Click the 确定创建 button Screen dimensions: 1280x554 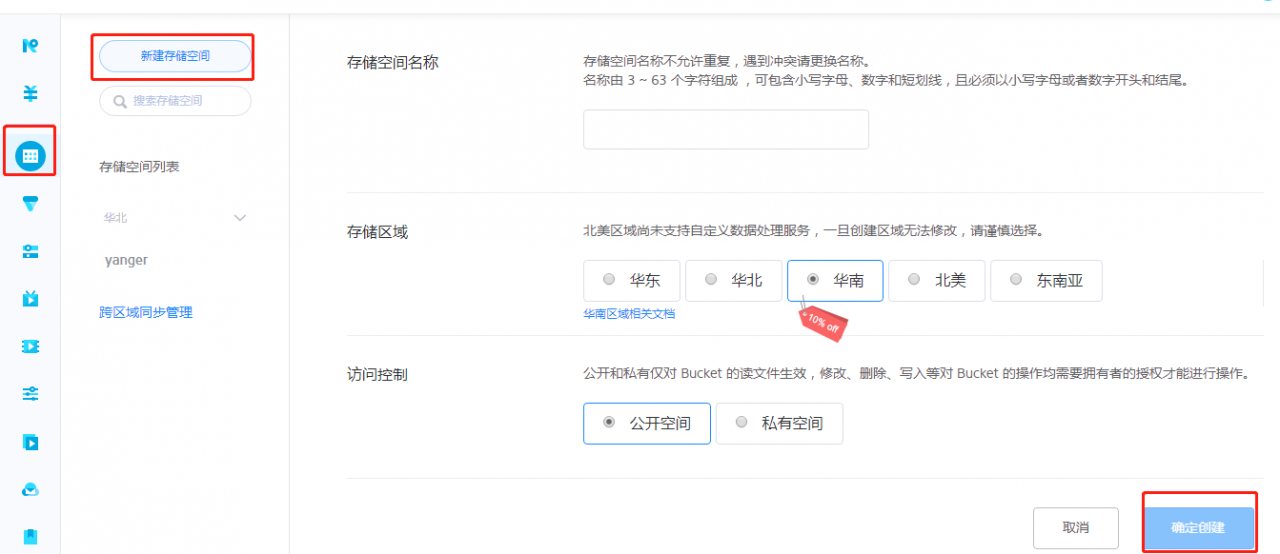tap(1198, 527)
